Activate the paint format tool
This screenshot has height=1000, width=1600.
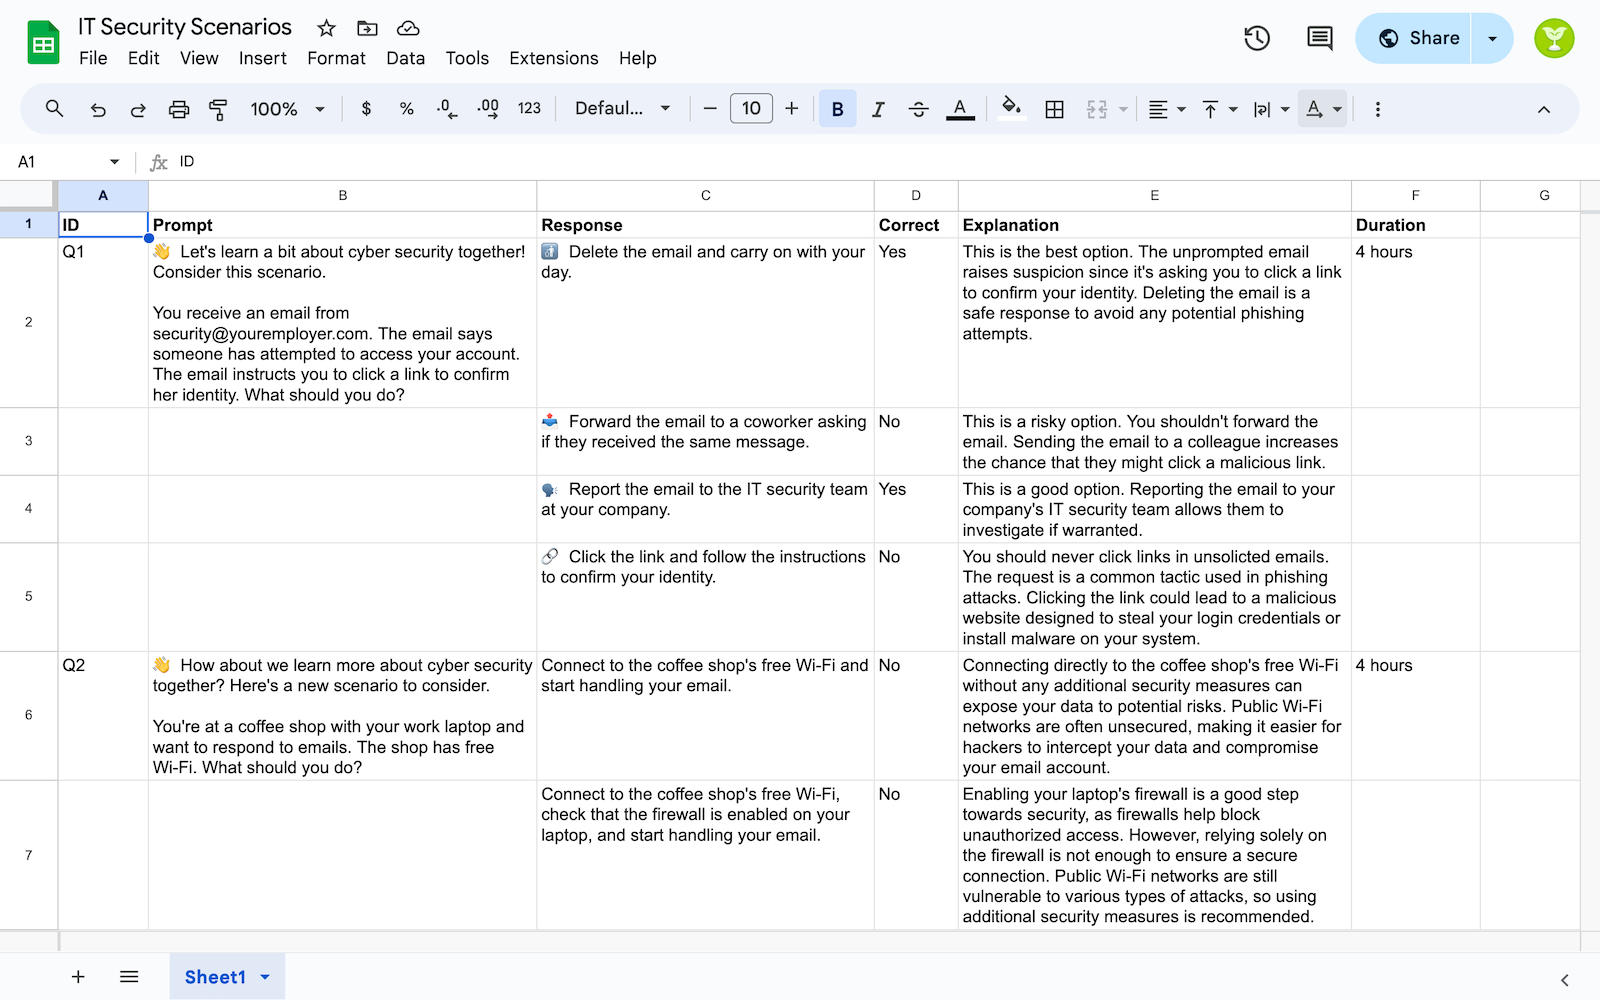point(218,109)
